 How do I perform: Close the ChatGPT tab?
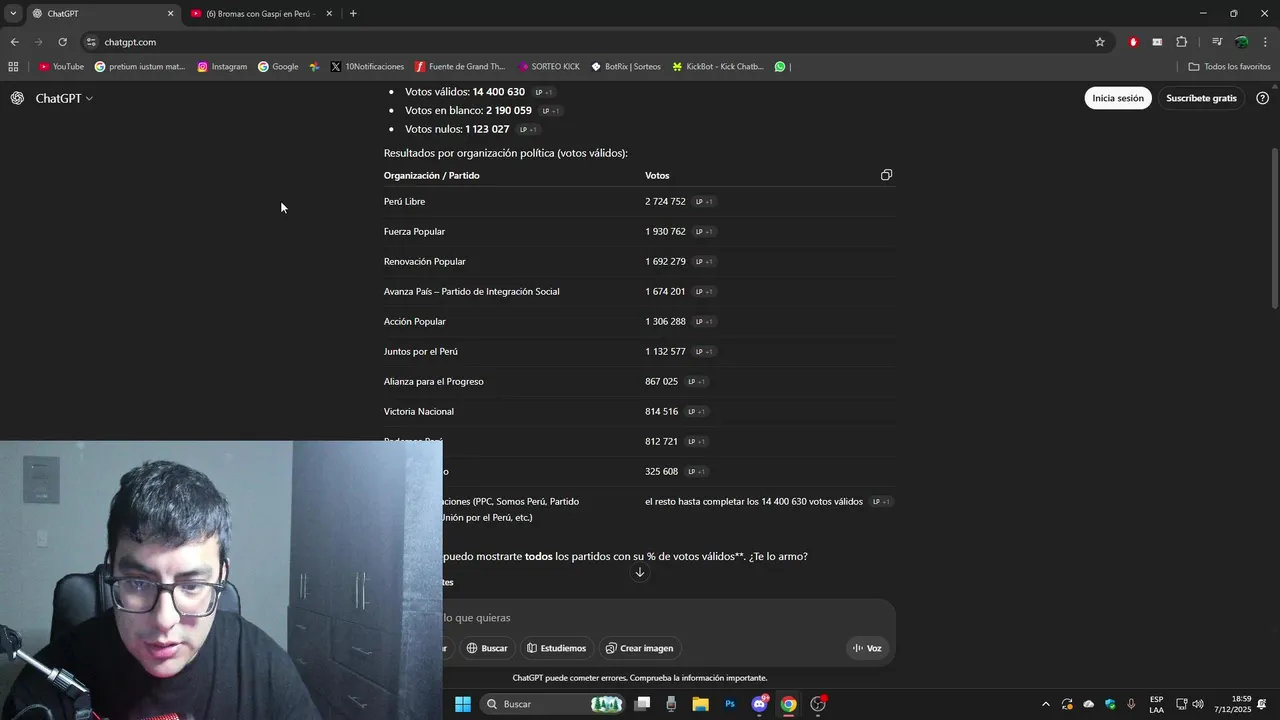170,14
